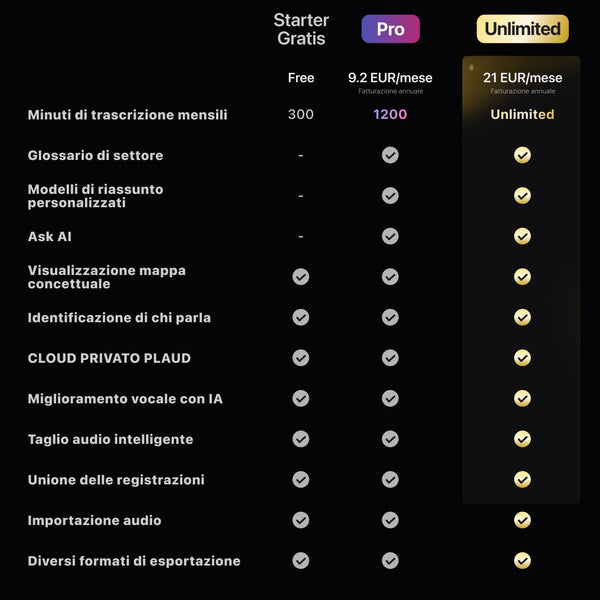Click the Ask AI feature label

(x=50, y=237)
